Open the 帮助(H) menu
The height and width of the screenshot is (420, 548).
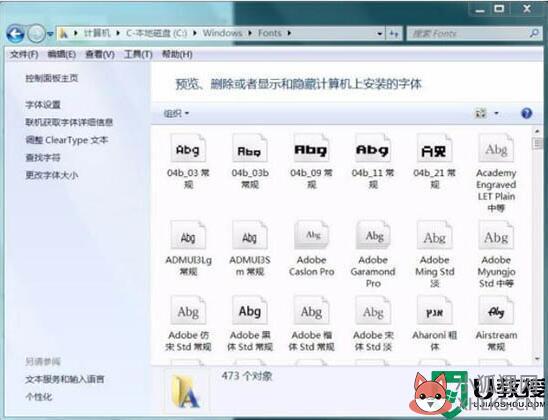tap(177, 54)
